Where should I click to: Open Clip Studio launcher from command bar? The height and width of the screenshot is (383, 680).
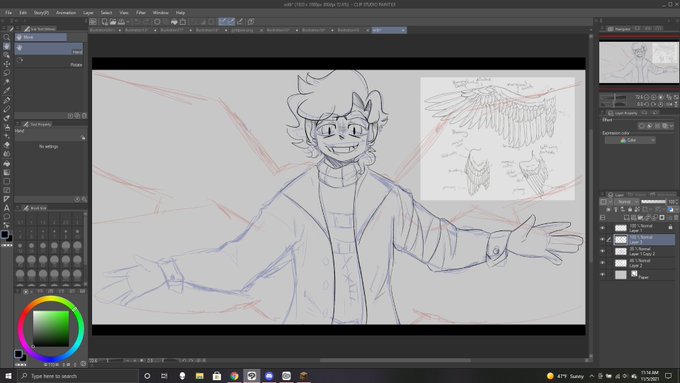tap(93, 22)
